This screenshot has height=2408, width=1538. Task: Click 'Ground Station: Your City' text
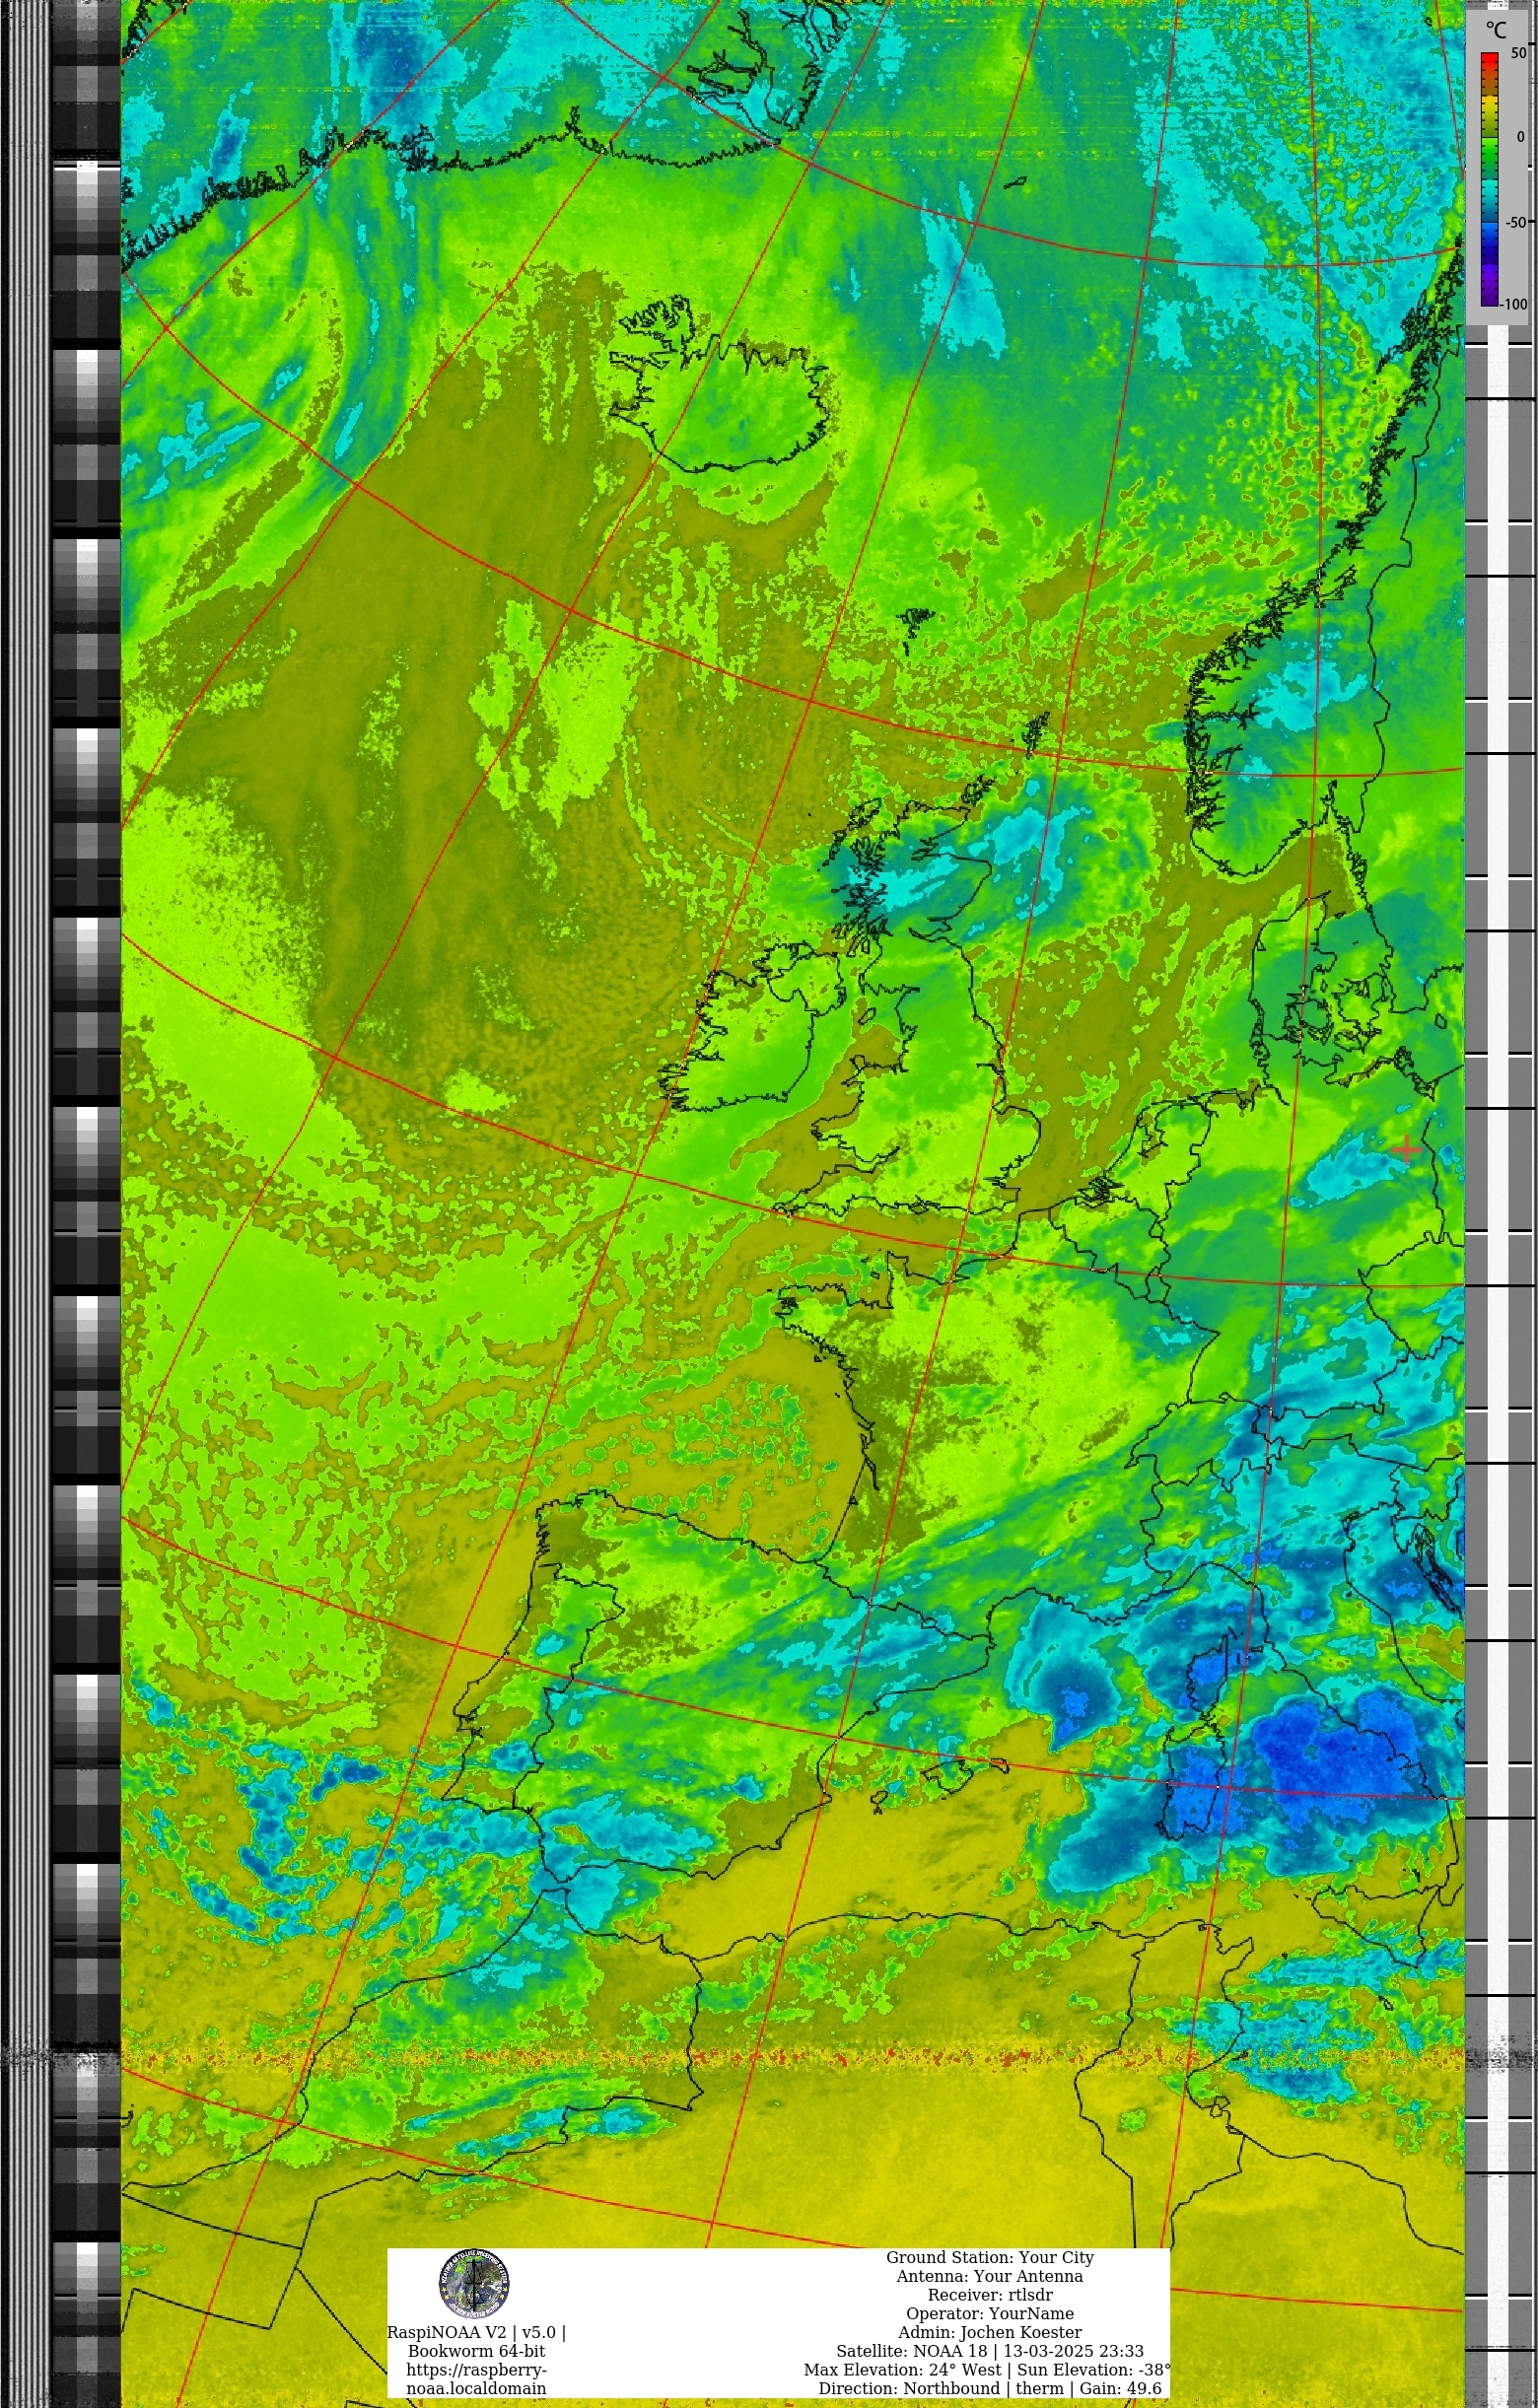click(x=989, y=2257)
